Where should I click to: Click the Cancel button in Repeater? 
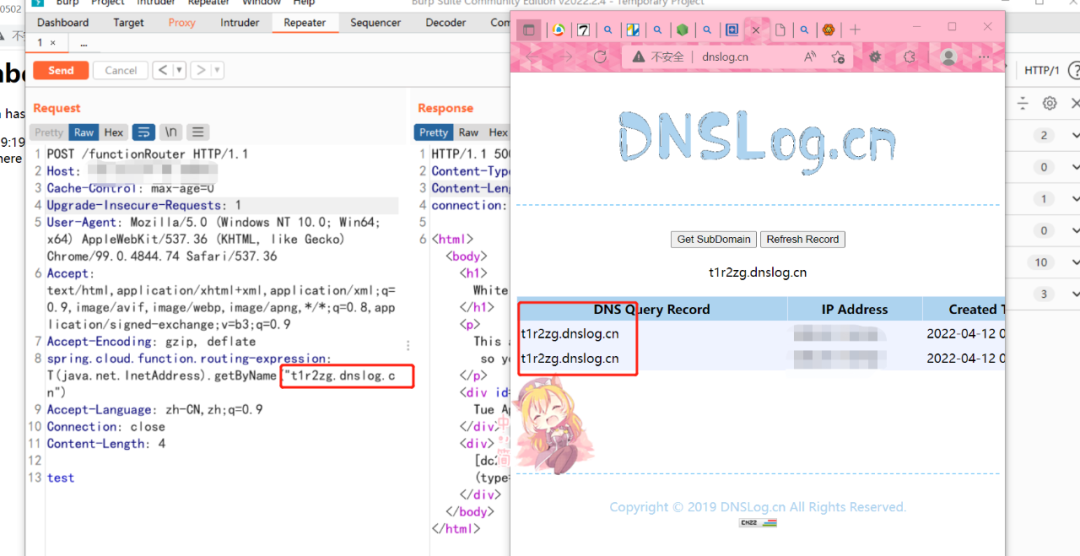coord(121,70)
